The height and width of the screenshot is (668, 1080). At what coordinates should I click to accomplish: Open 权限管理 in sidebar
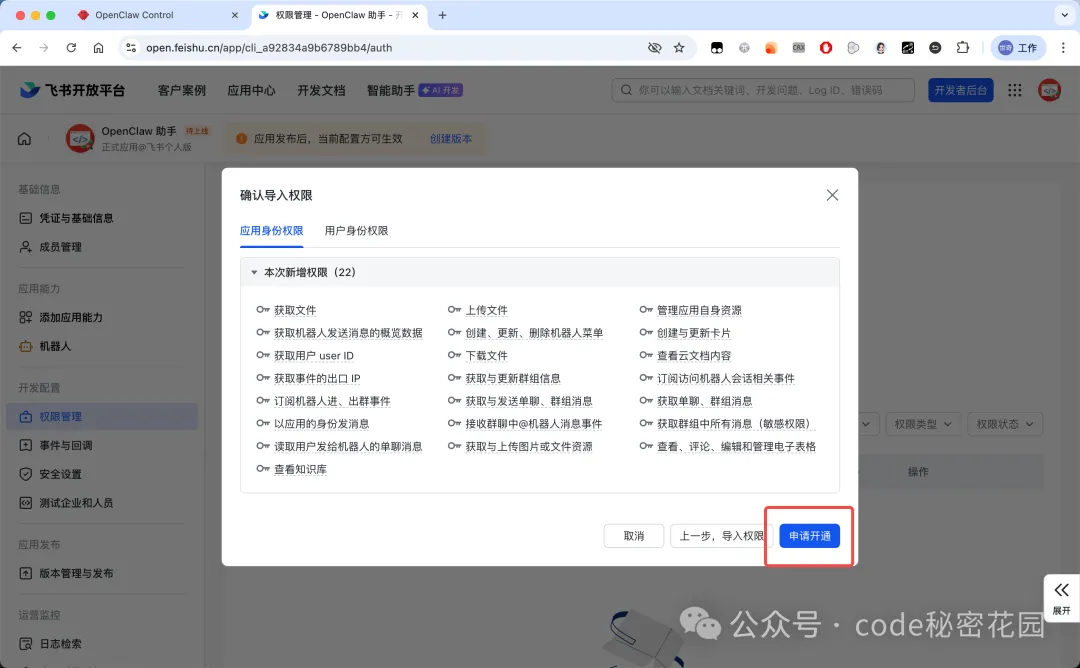click(x=102, y=417)
